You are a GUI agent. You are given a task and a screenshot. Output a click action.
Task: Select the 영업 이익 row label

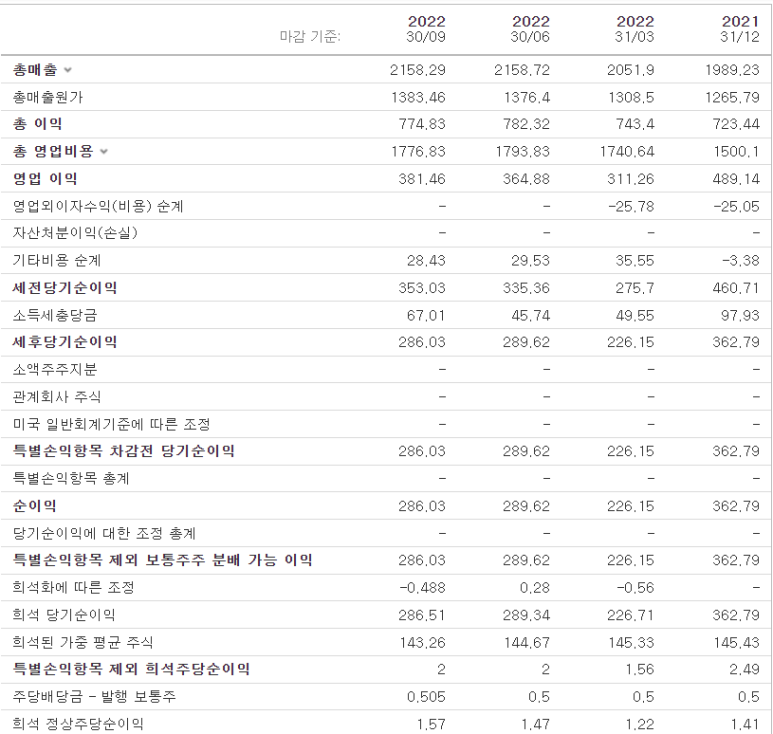click(x=45, y=179)
